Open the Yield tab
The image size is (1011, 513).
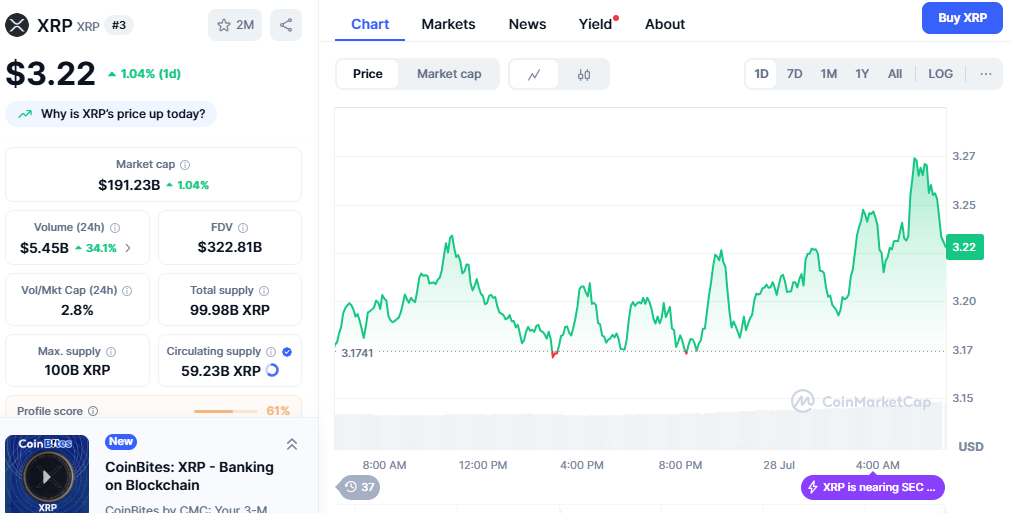click(596, 24)
